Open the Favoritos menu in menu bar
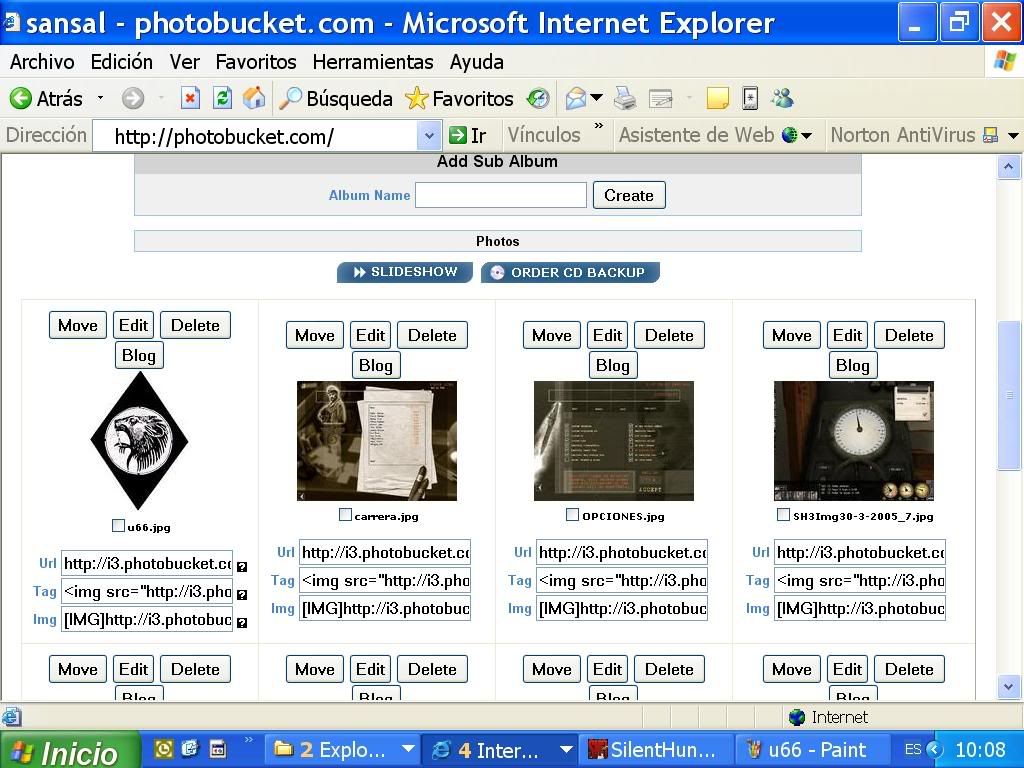The image size is (1024, 768). click(256, 62)
